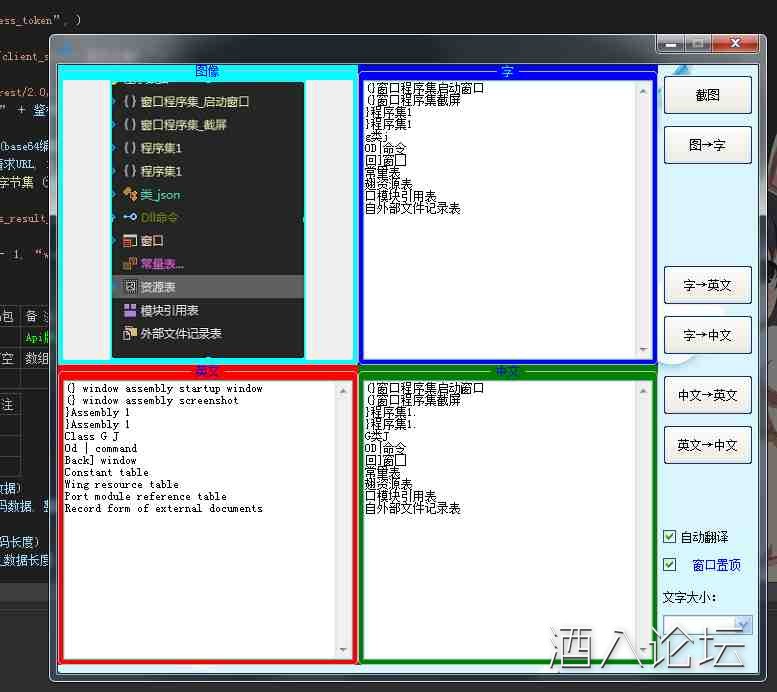Click the 外部文件记录表 icon
This screenshot has width=777, height=692.
130,333
